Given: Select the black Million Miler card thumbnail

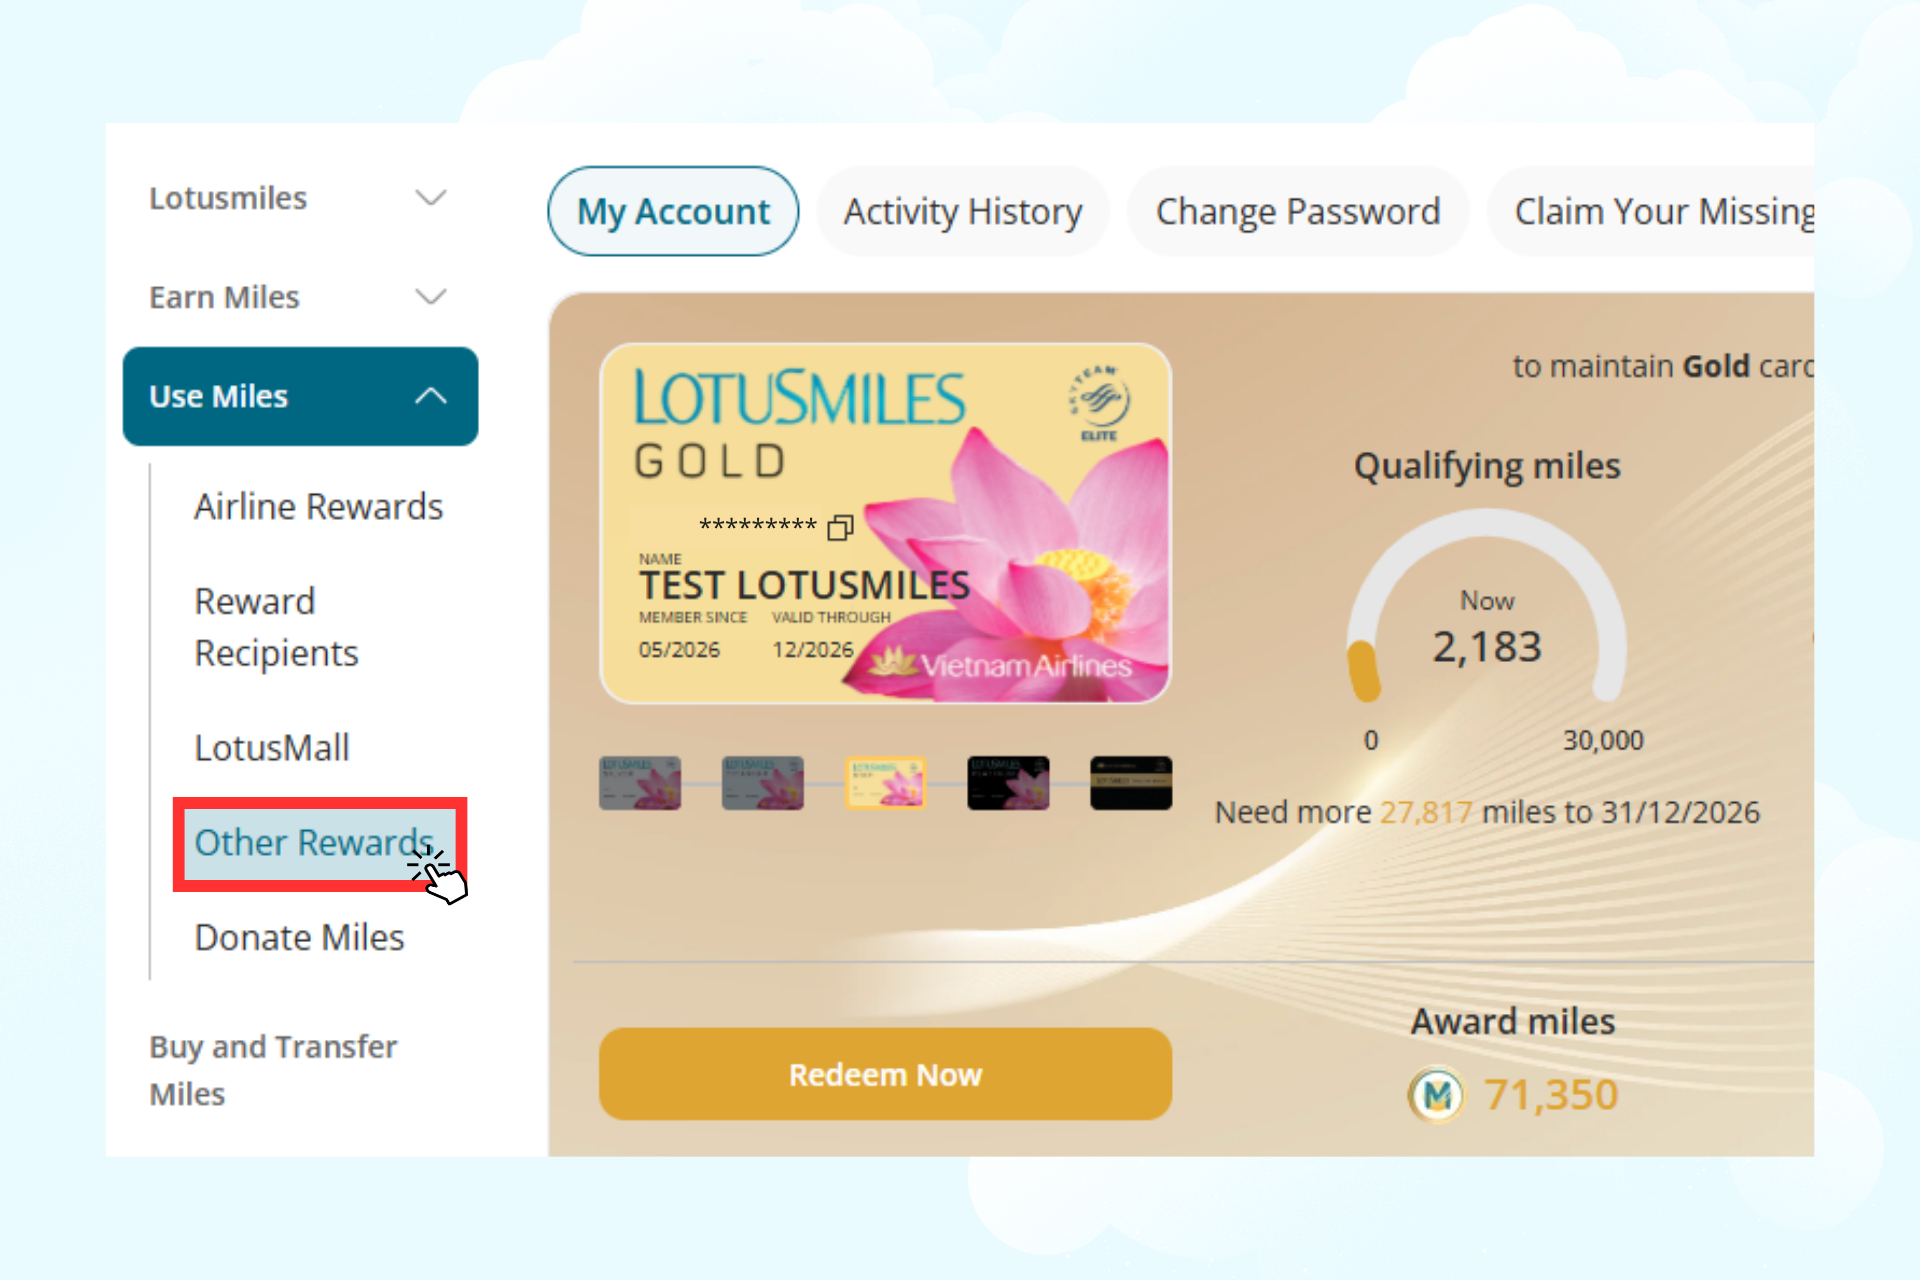Looking at the screenshot, I should coord(1131,782).
